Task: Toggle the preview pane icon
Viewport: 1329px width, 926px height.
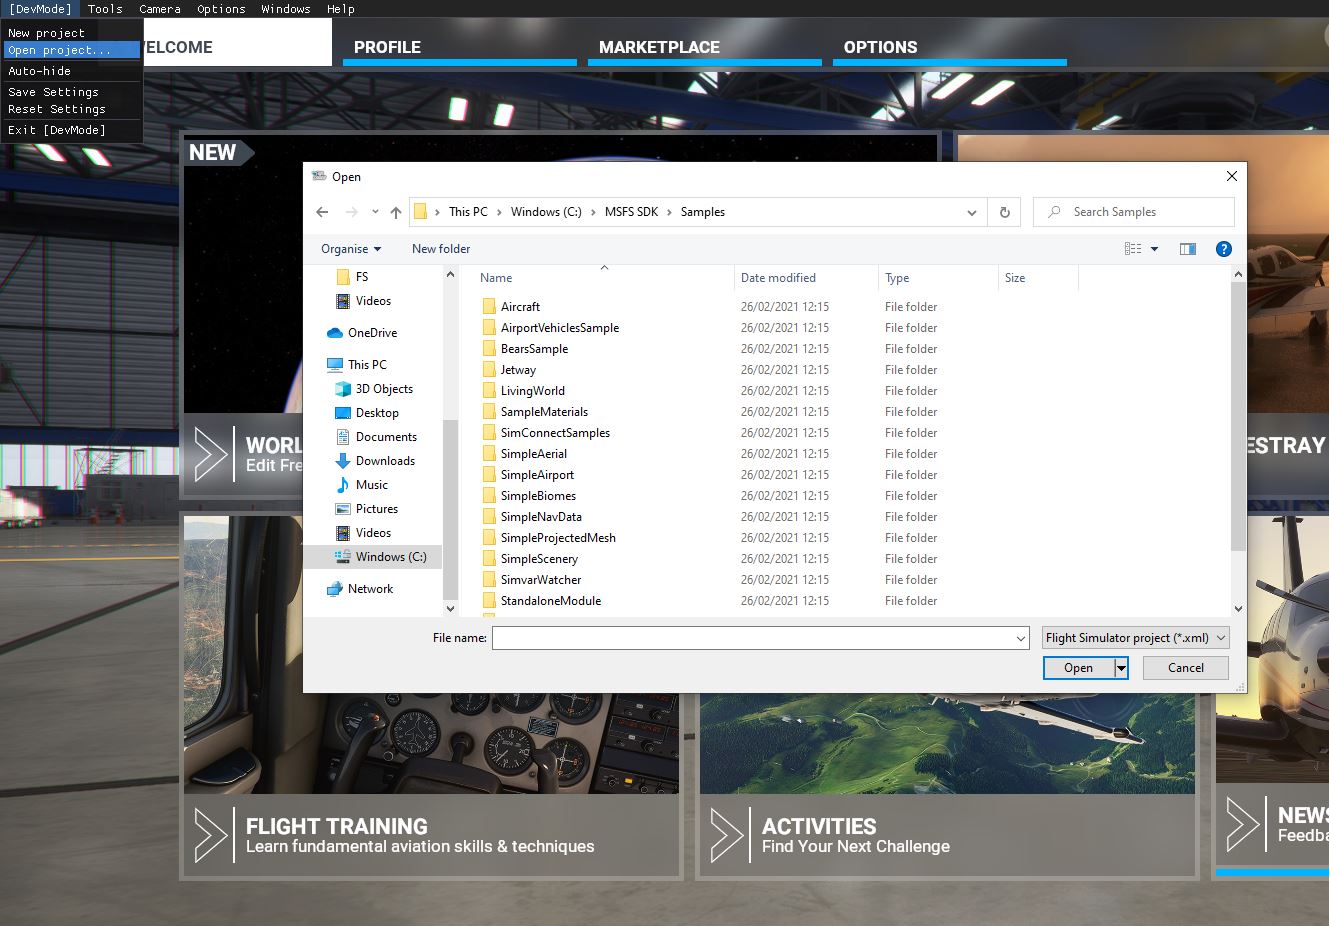Action: [x=1187, y=249]
